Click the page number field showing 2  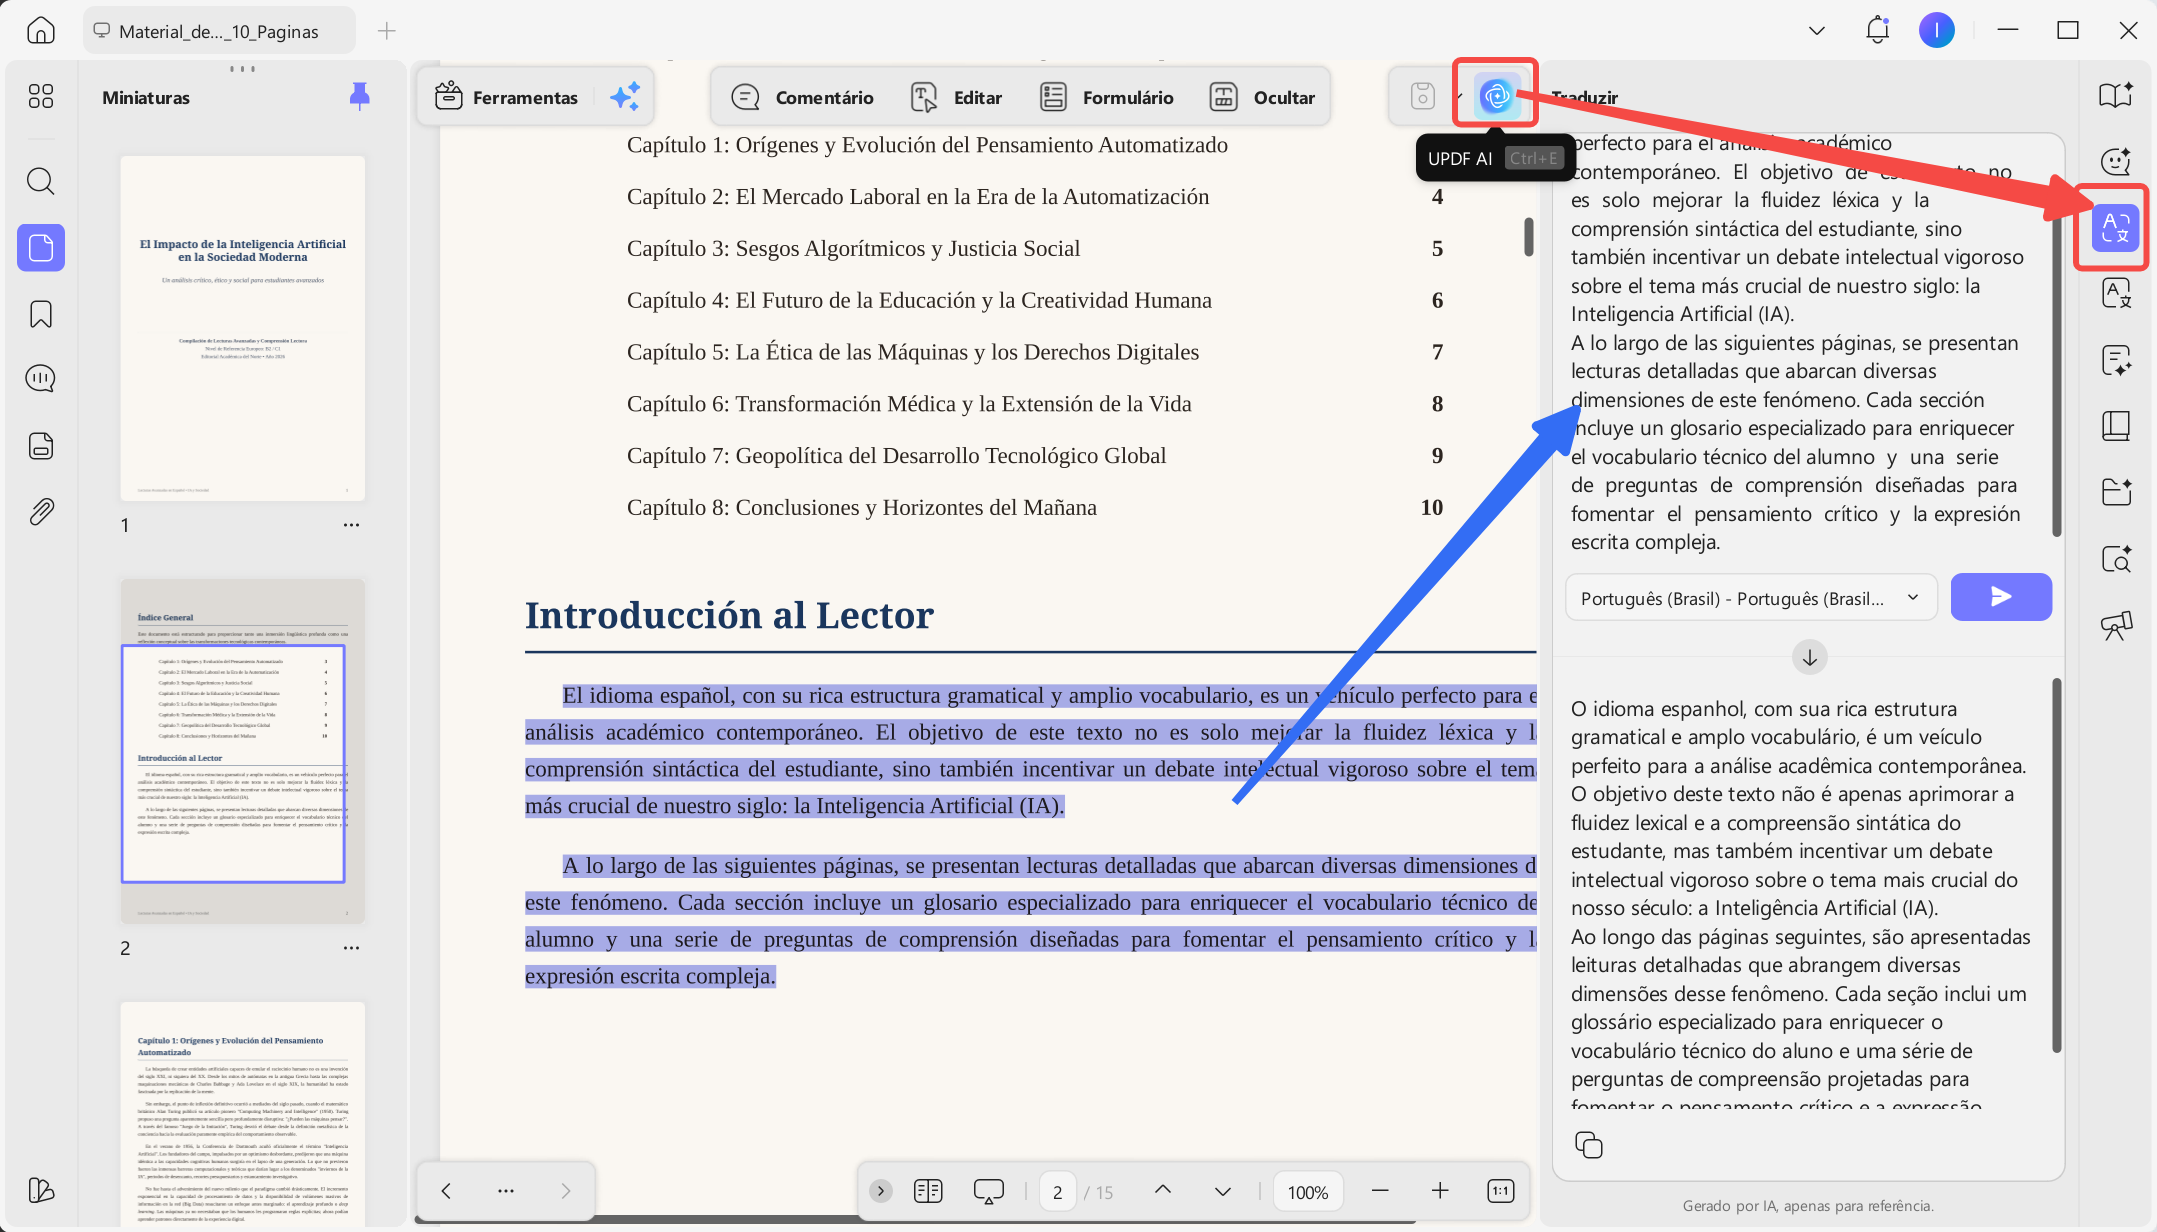coord(1057,1191)
